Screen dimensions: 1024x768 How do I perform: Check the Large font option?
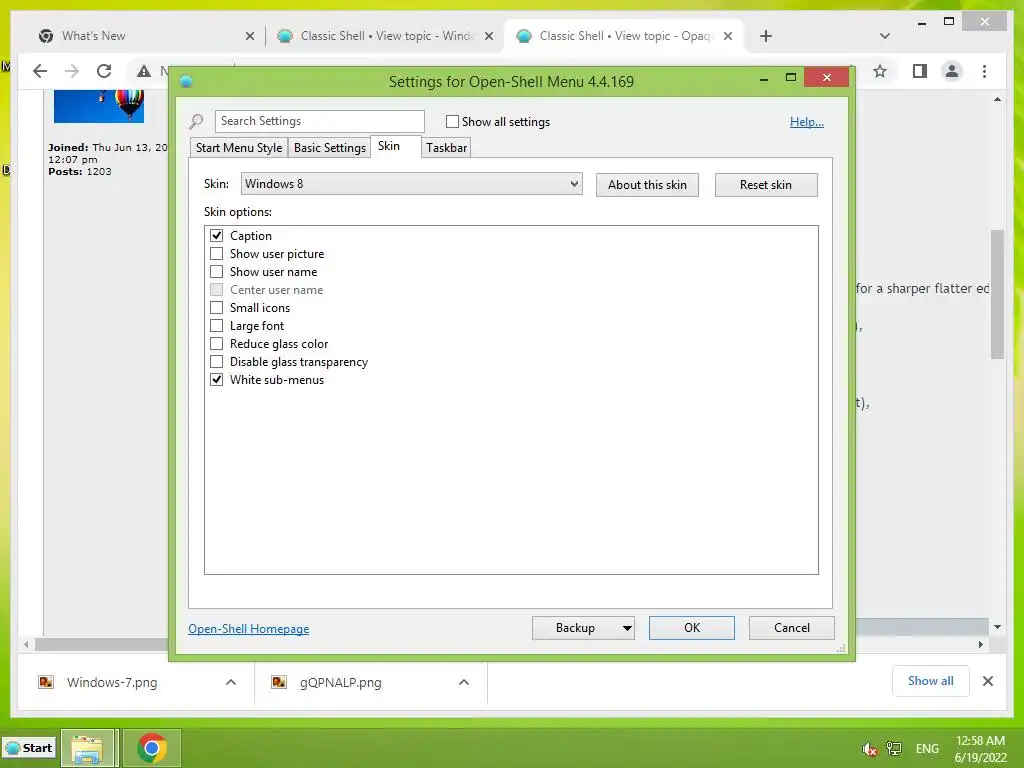216,325
